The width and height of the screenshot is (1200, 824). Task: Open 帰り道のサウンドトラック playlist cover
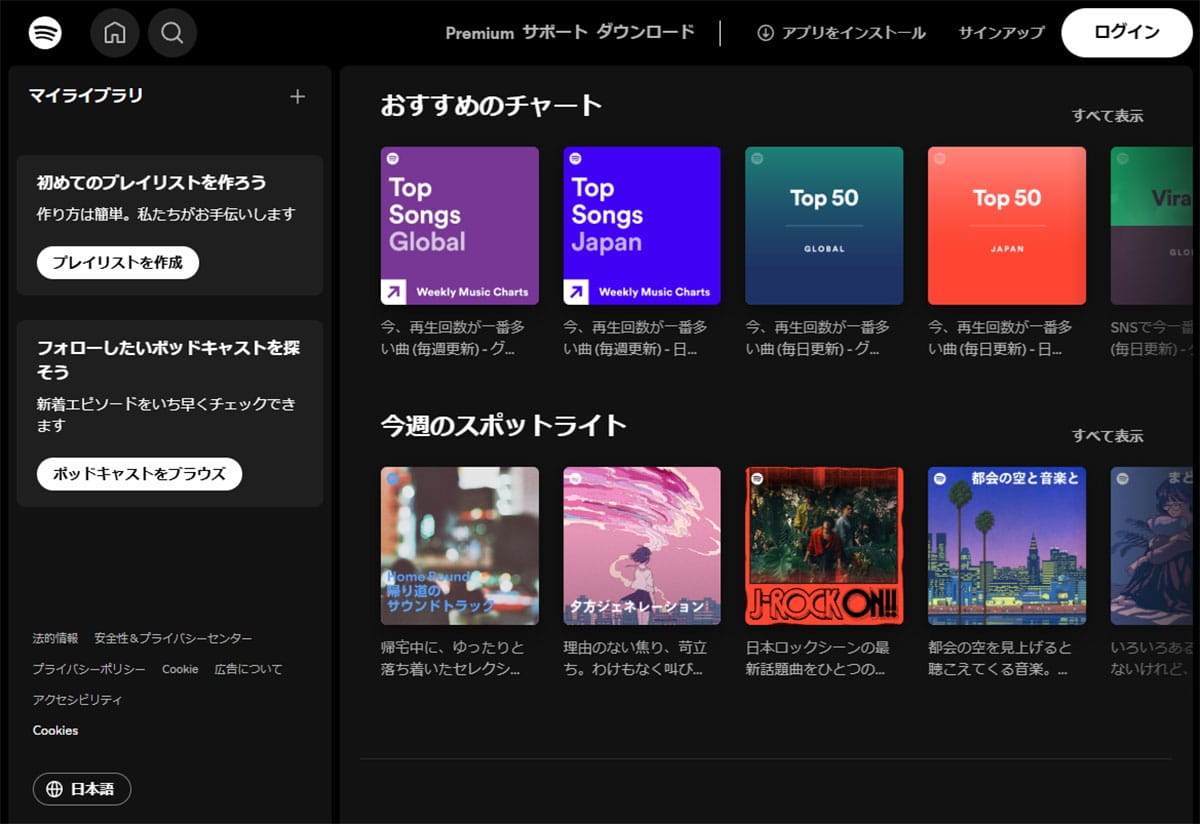pyautogui.click(x=460, y=546)
